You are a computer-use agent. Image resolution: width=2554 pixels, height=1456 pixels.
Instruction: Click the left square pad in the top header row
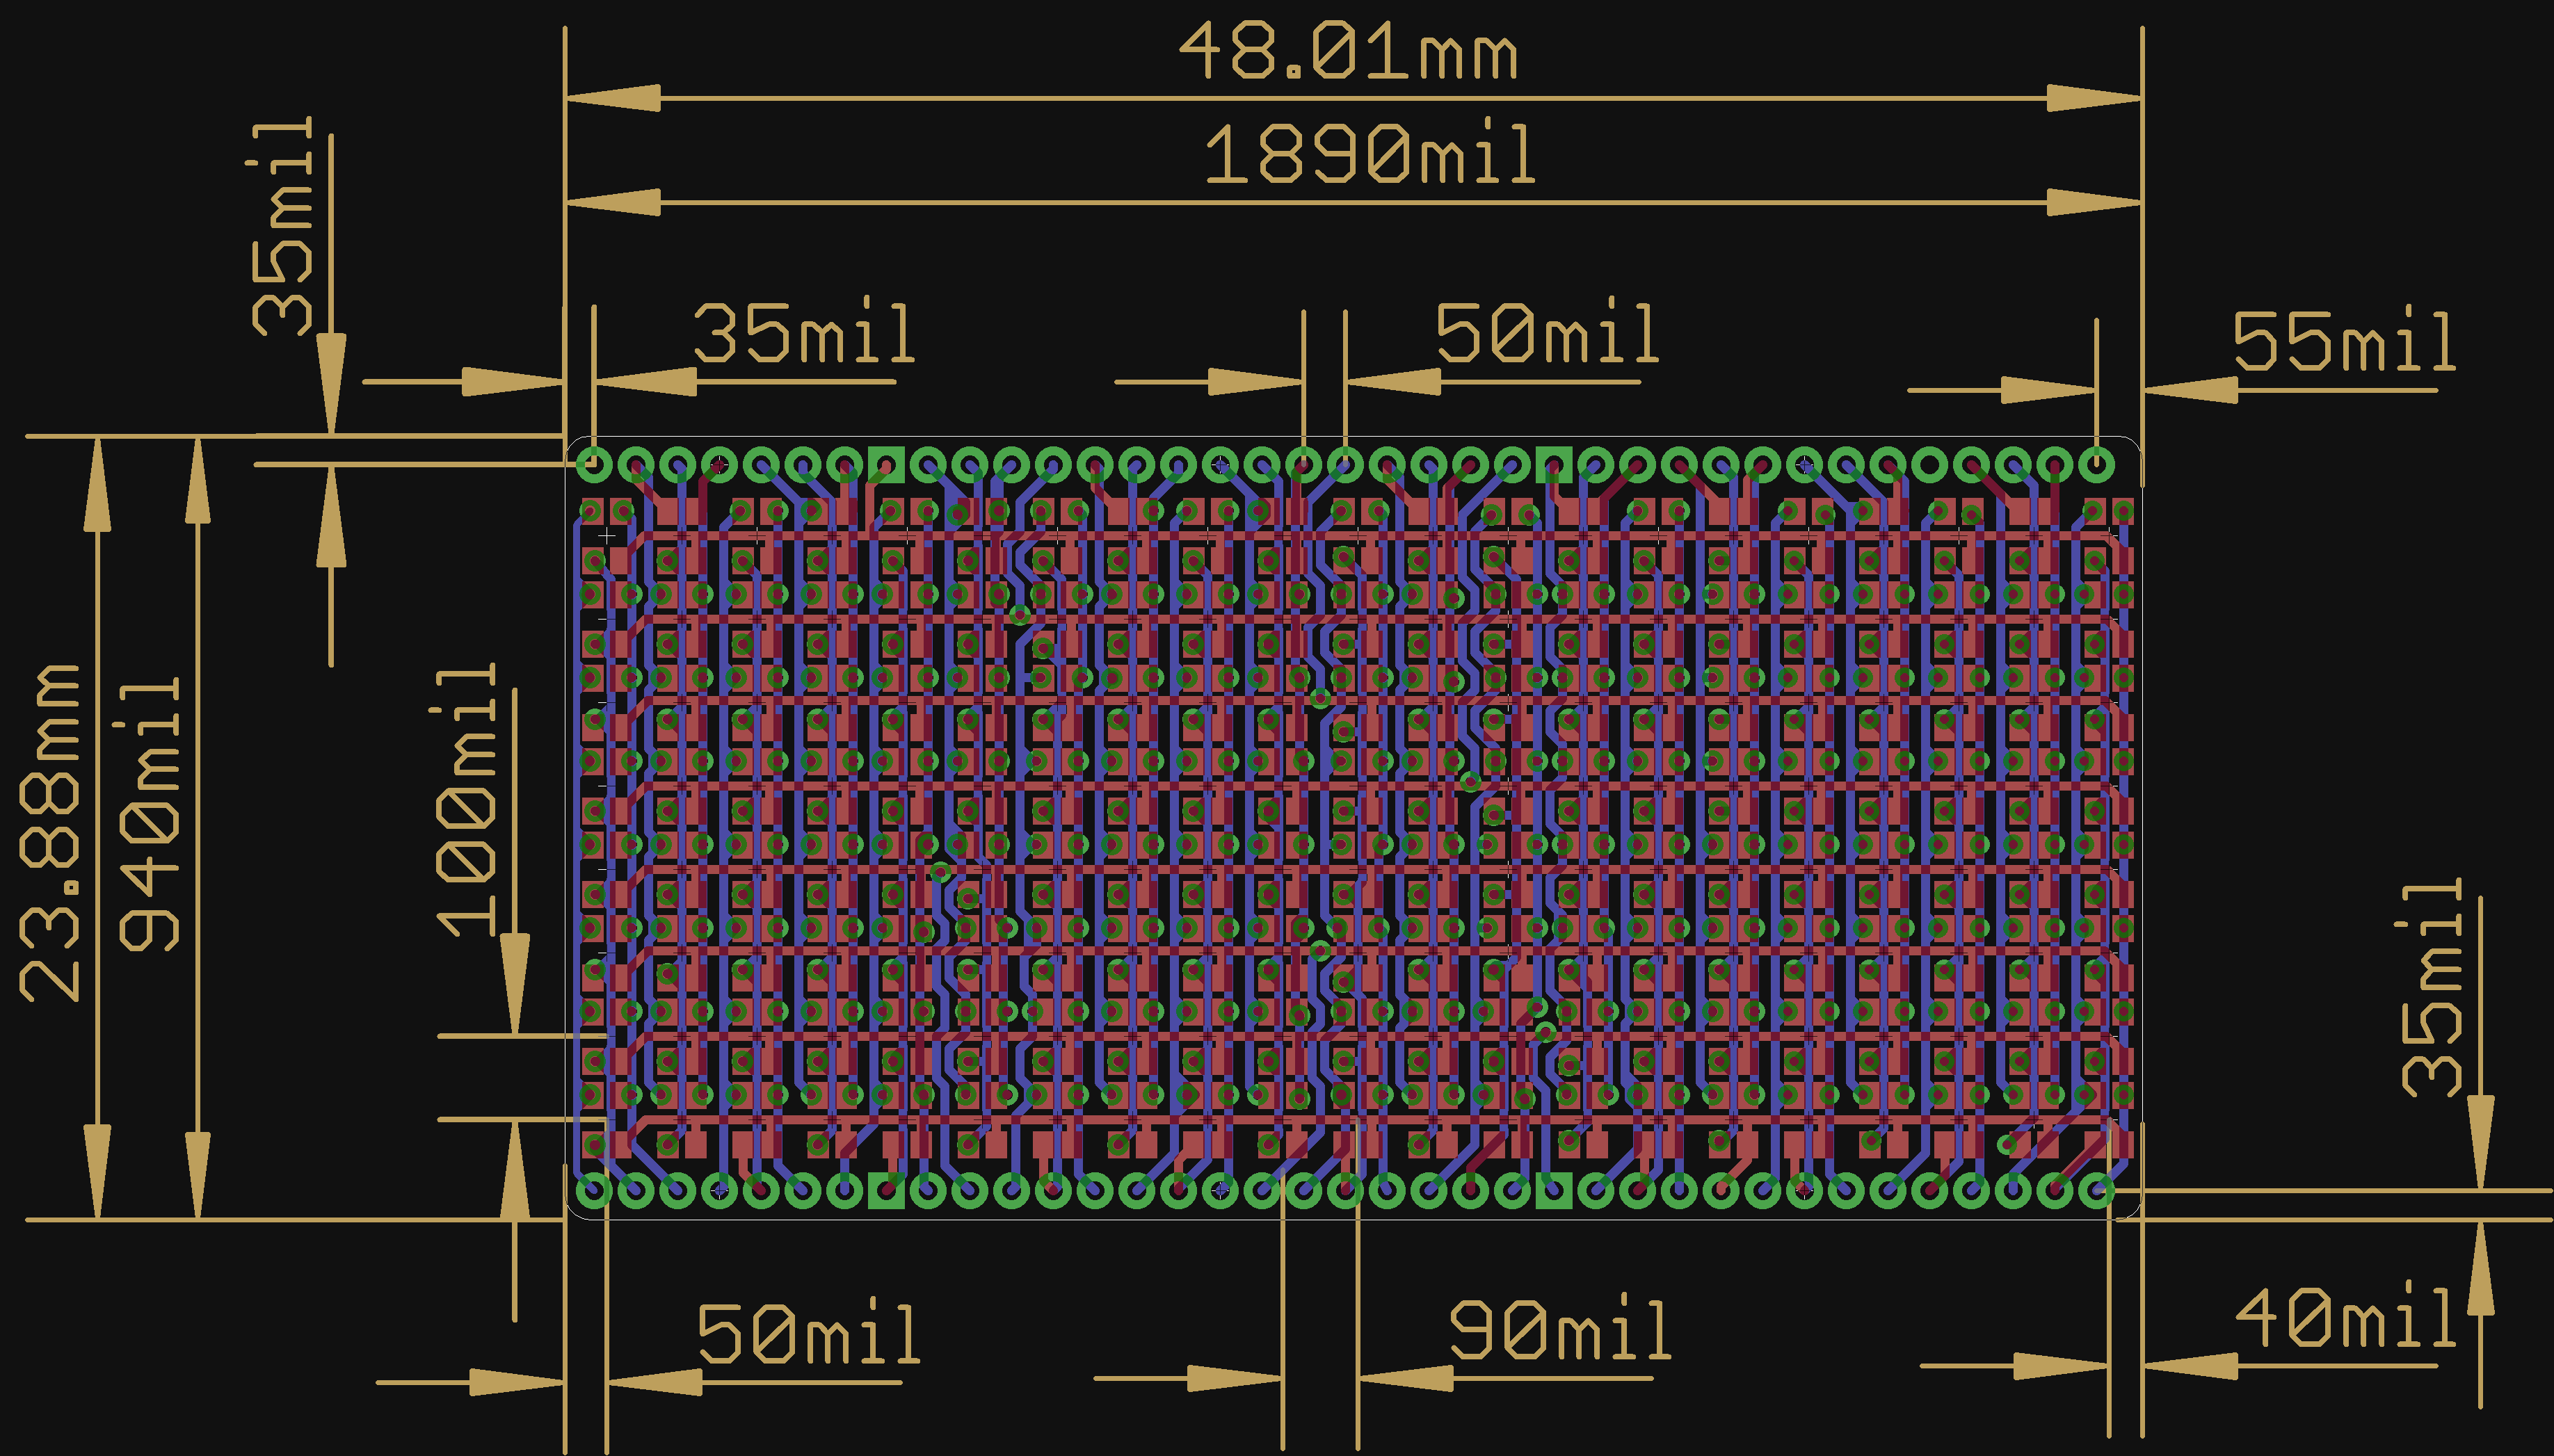[x=886, y=464]
